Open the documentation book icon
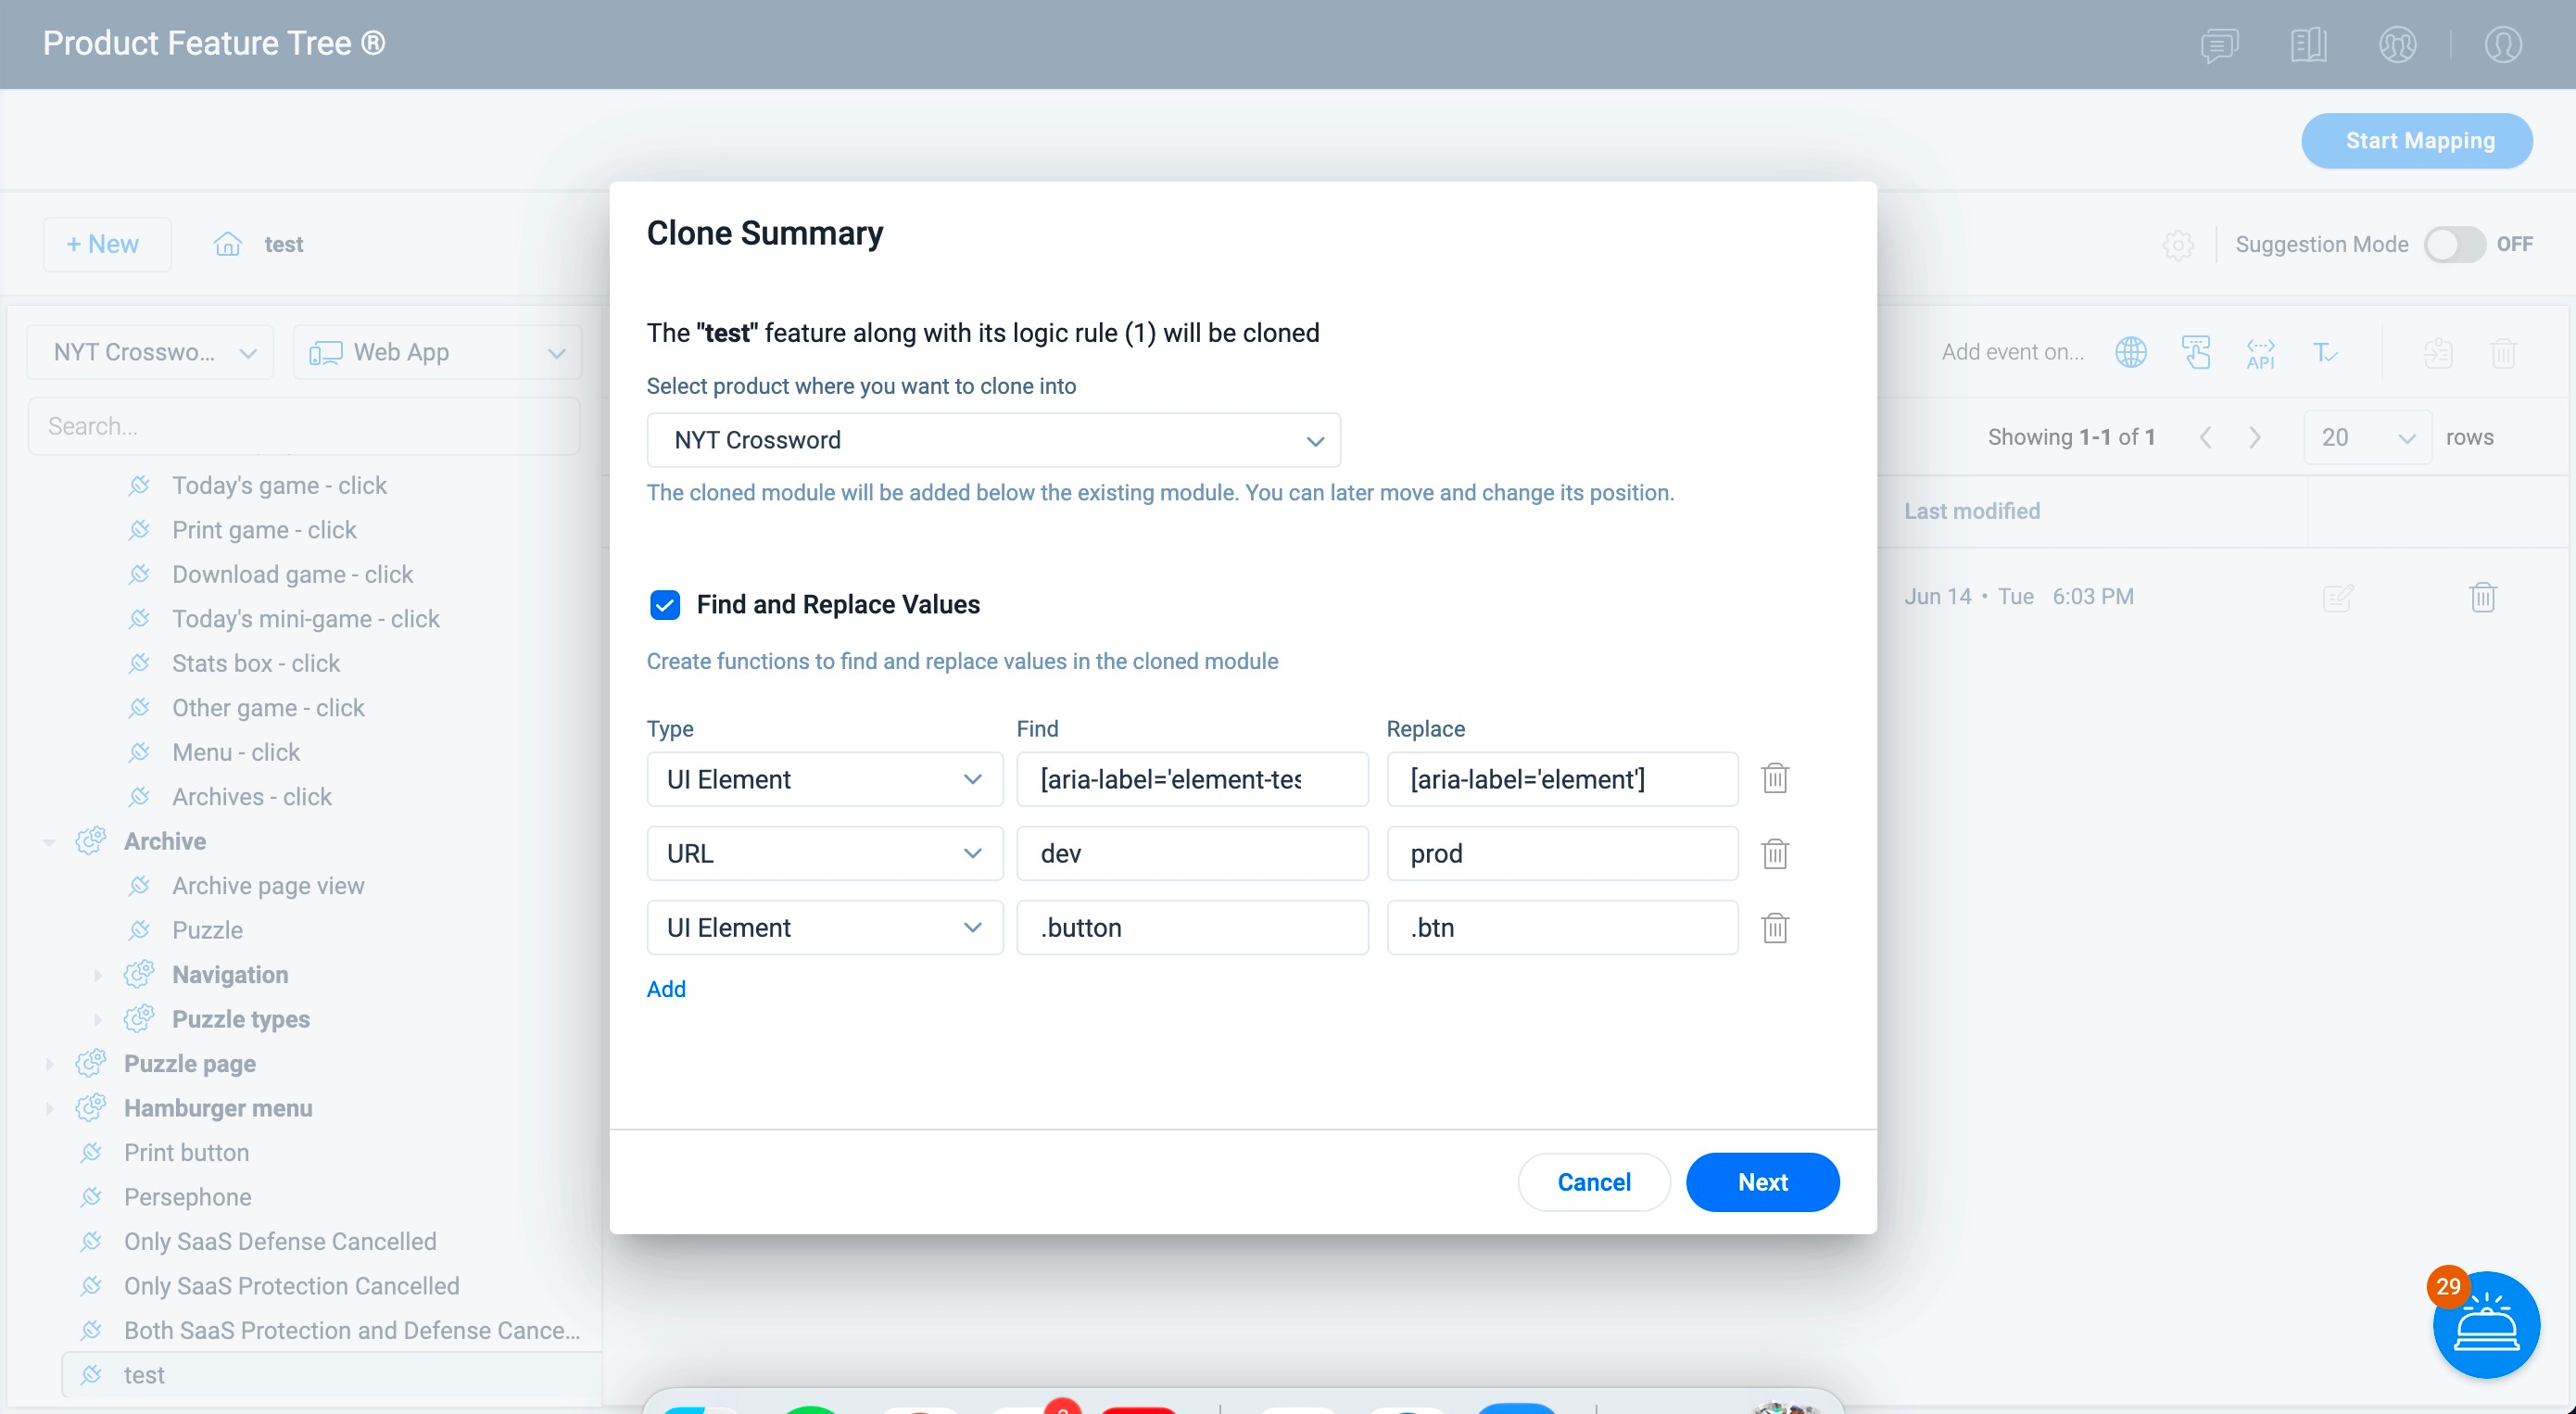This screenshot has width=2576, height=1414. (x=2308, y=45)
